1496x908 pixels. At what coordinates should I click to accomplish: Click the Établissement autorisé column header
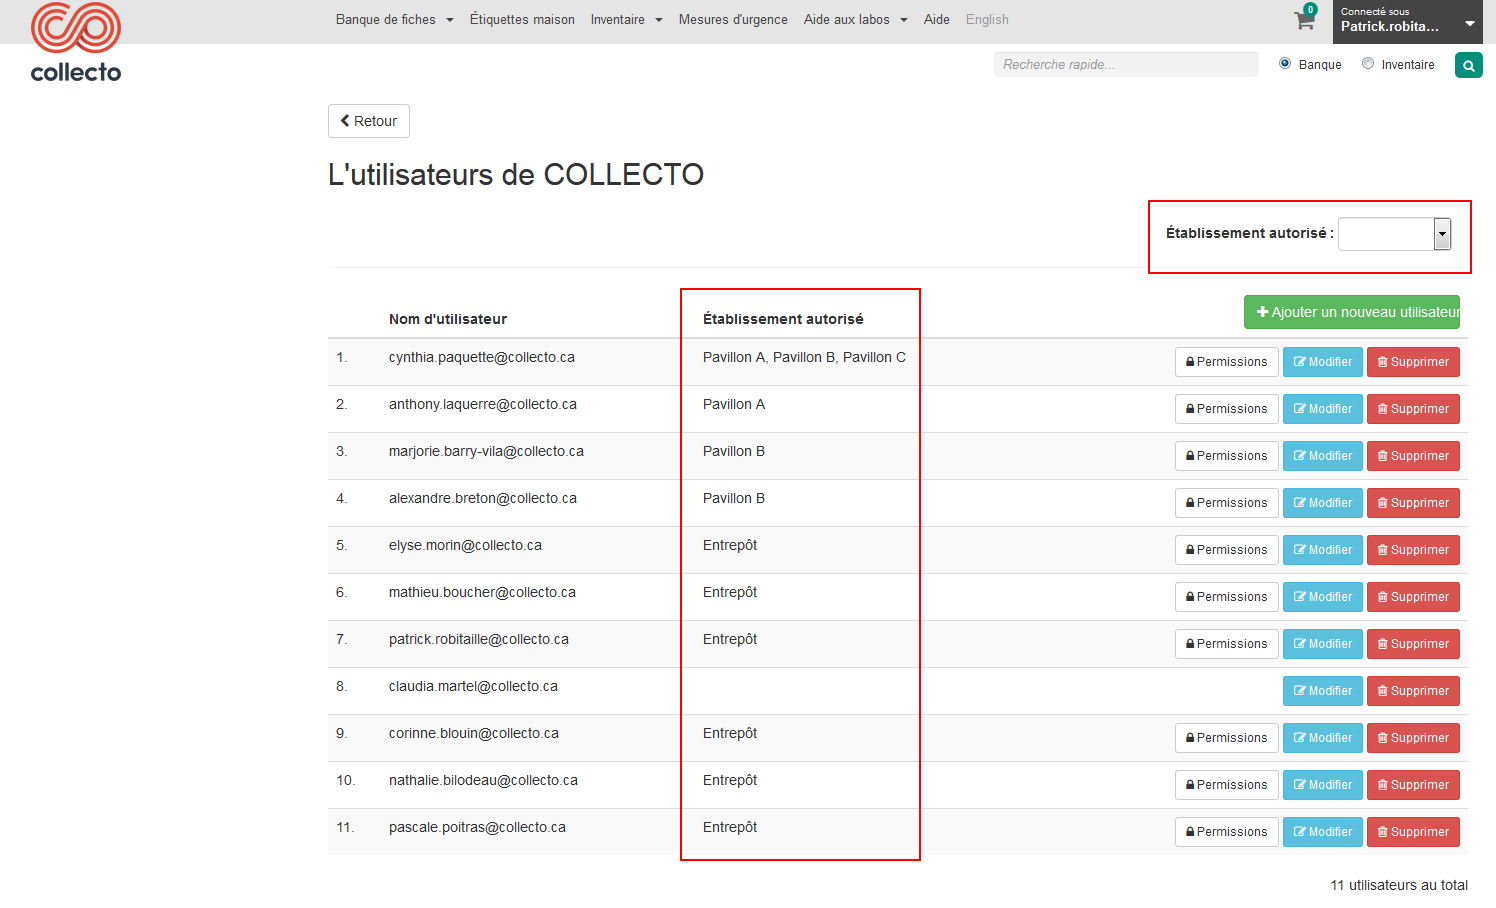tap(783, 319)
